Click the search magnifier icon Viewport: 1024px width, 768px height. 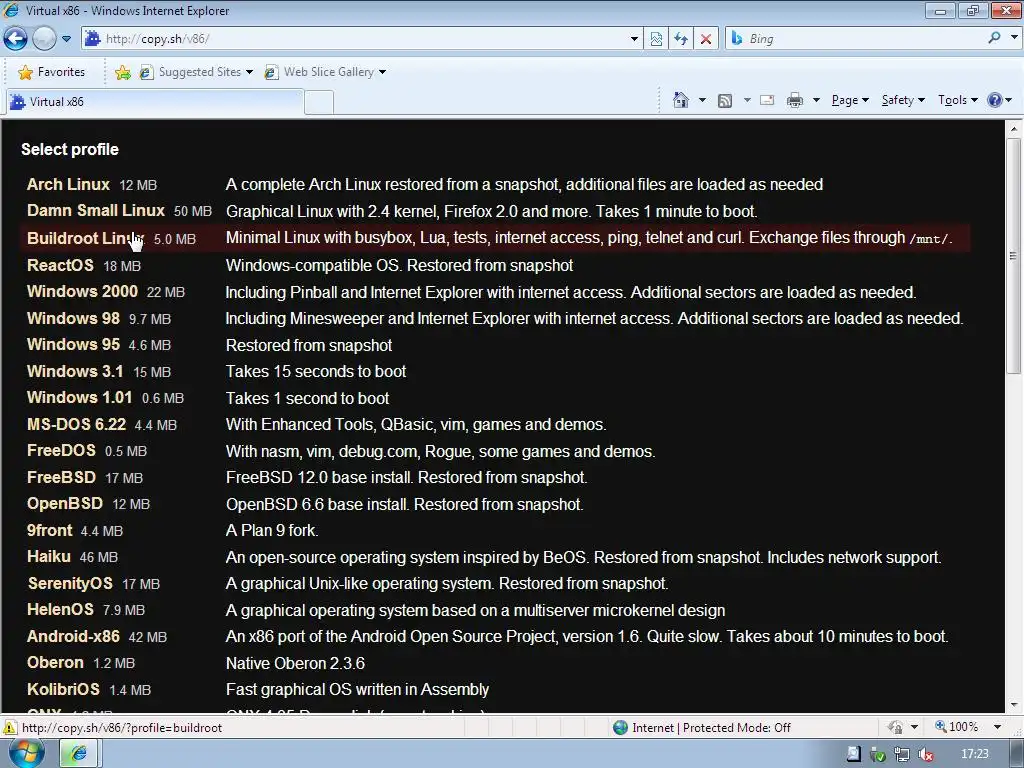tap(994, 38)
